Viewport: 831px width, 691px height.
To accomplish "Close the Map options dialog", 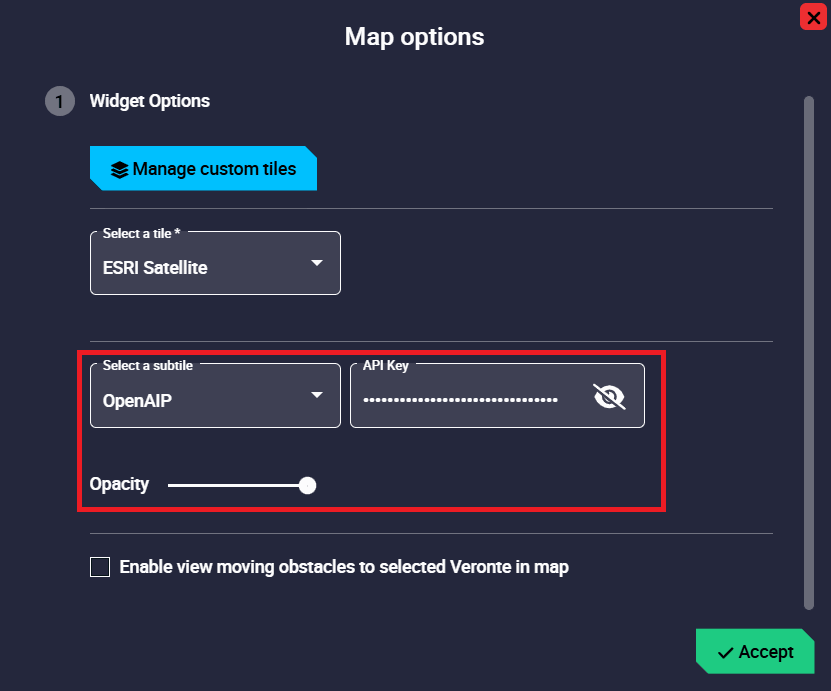I will tap(813, 17).
